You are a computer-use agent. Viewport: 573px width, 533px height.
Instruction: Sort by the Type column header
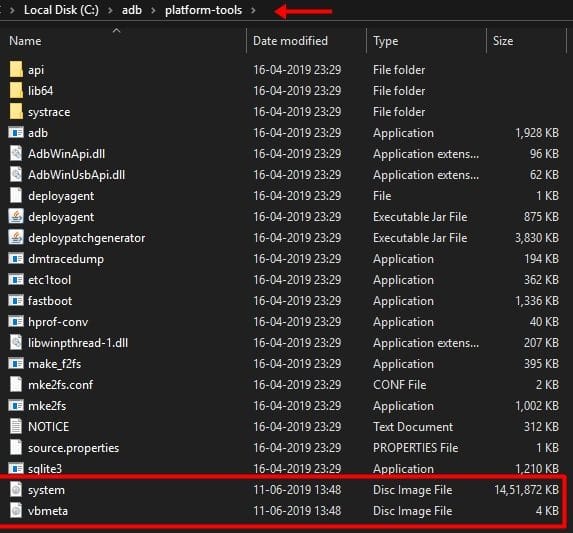(x=386, y=41)
